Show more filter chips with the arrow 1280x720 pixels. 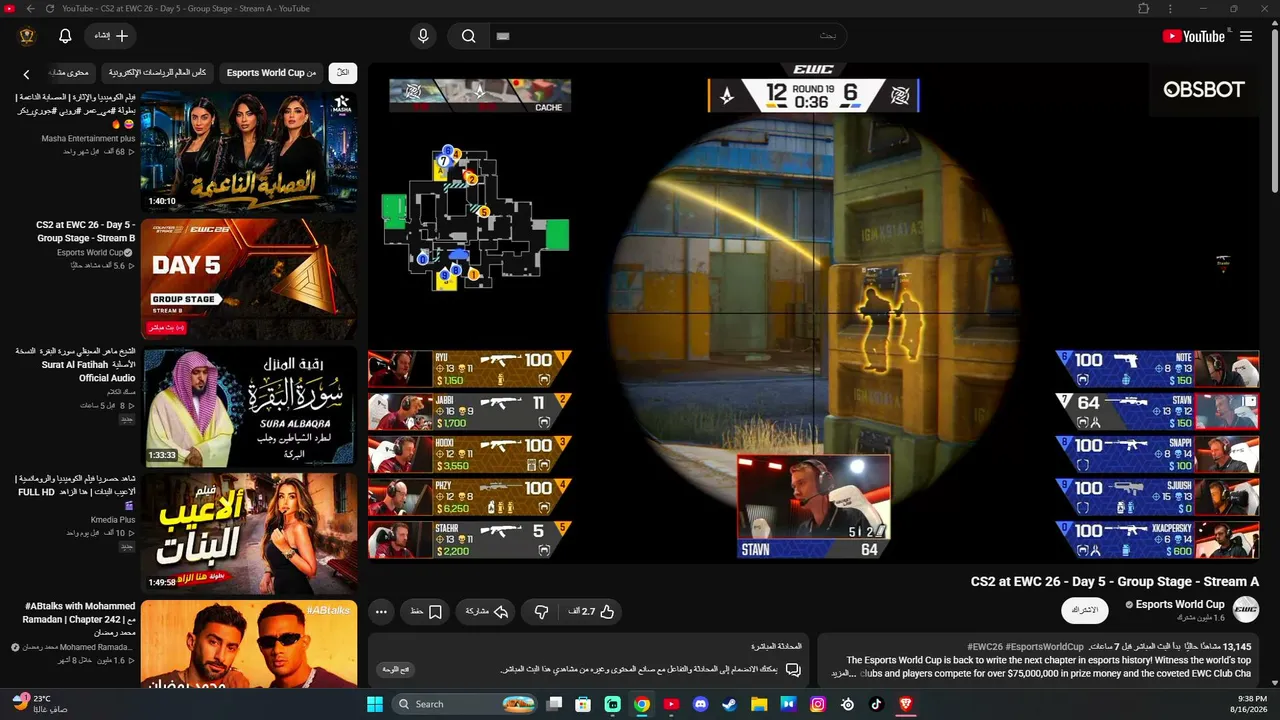(27, 73)
